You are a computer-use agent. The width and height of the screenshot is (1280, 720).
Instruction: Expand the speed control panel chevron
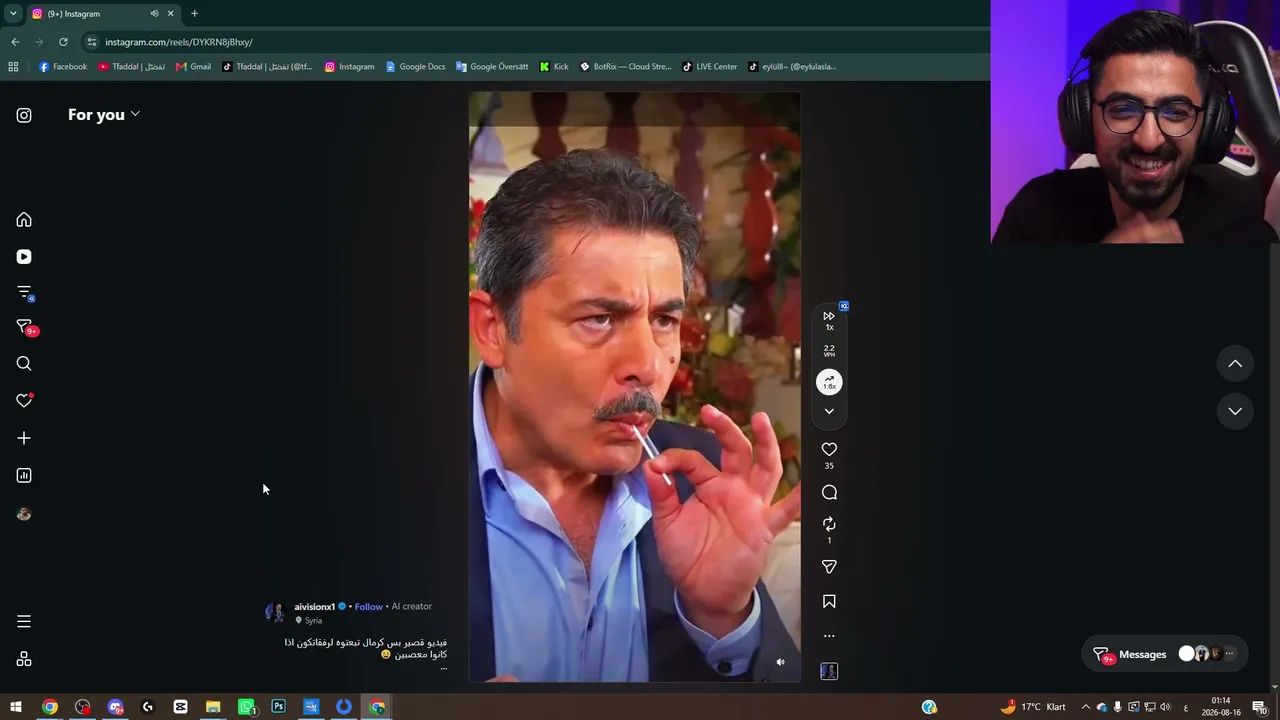click(x=829, y=411)
